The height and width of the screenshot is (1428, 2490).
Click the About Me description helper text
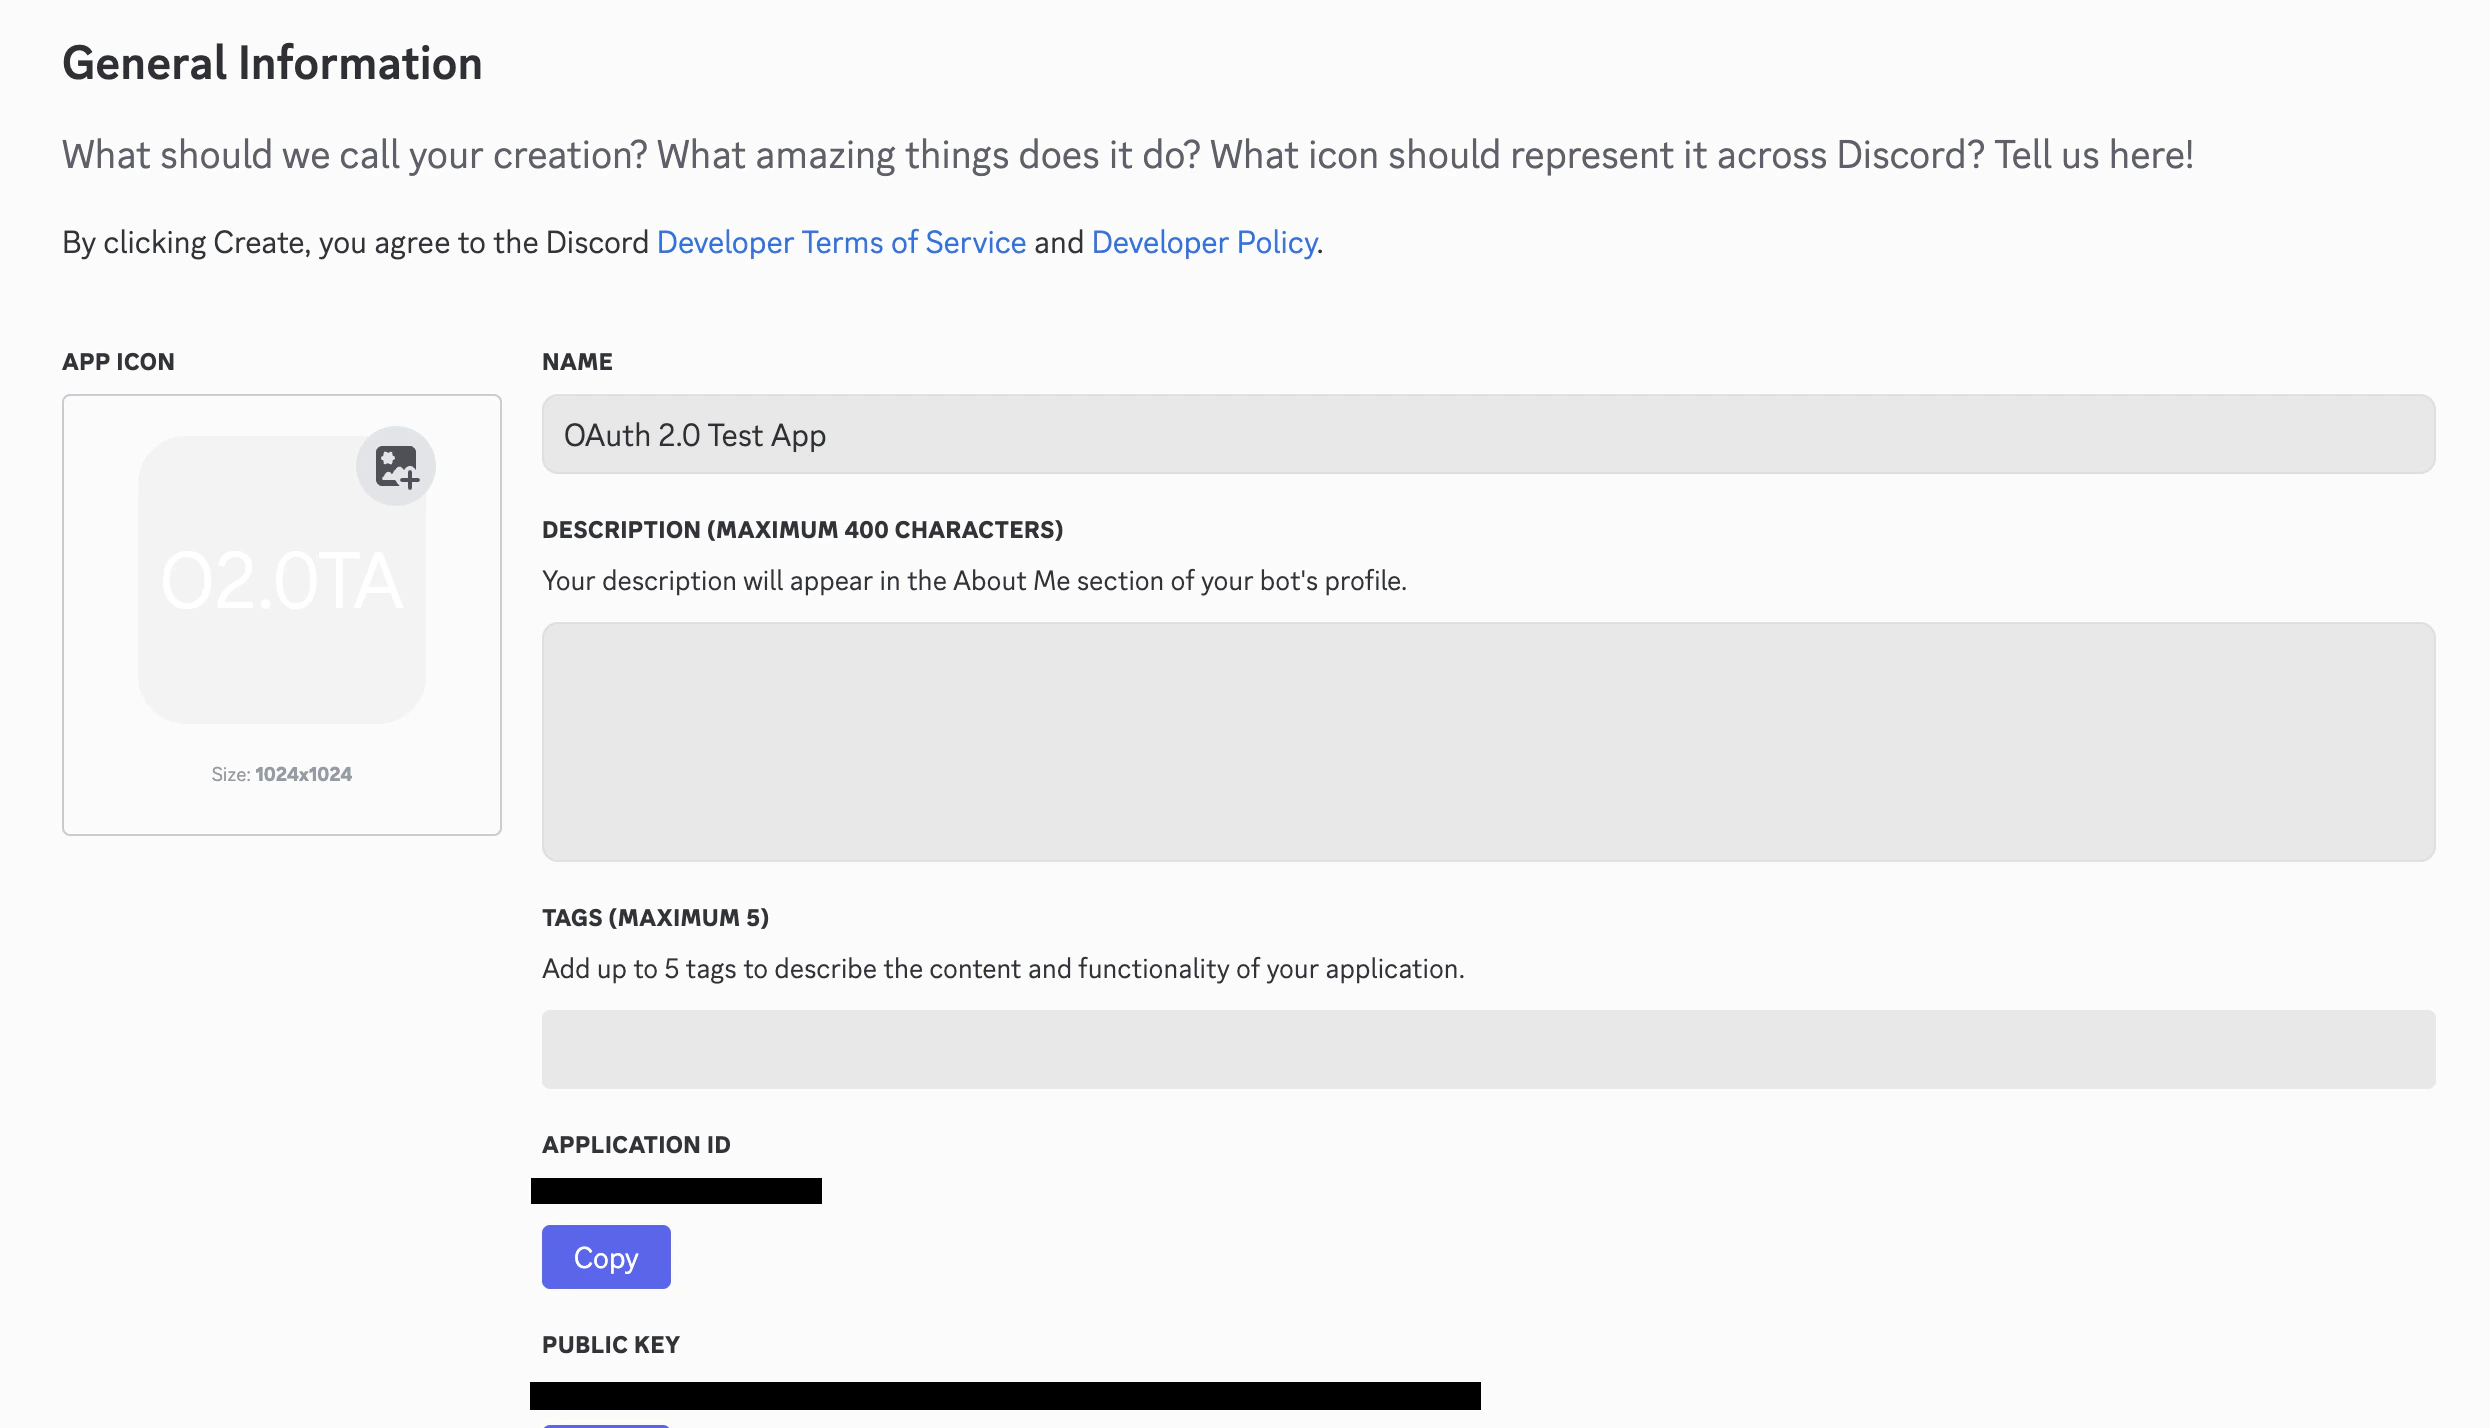point(974,581)
